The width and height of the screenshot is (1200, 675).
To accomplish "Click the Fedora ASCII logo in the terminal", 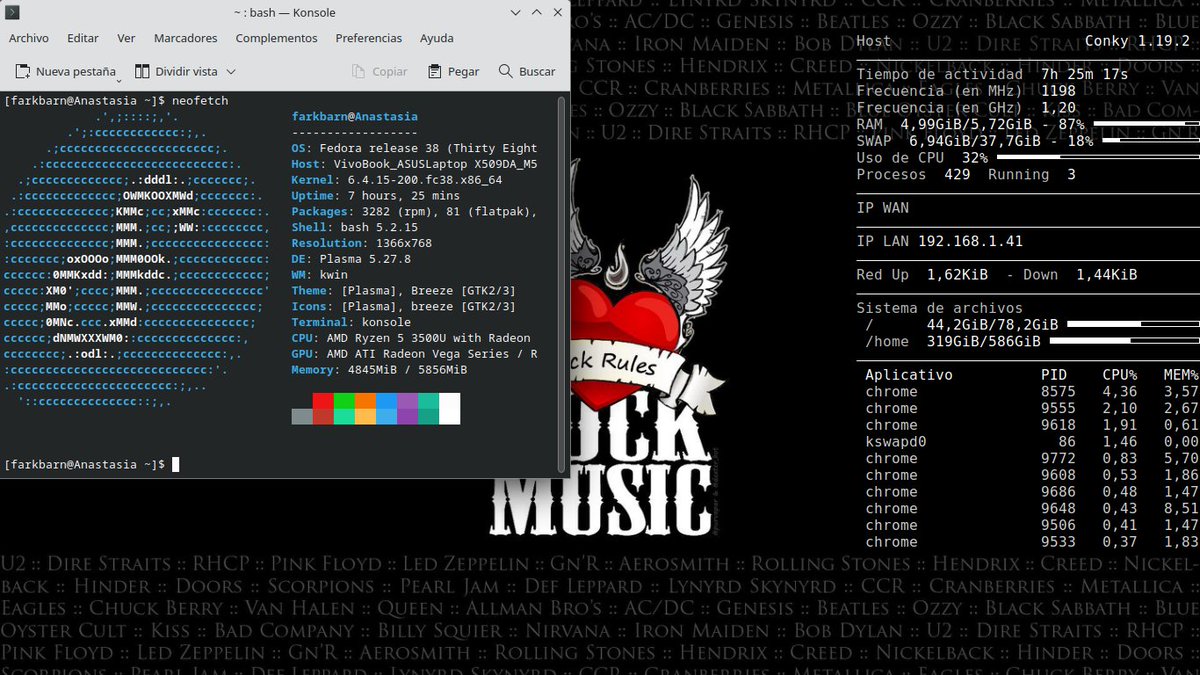I will pyautogui.click(x=138, y=259).
